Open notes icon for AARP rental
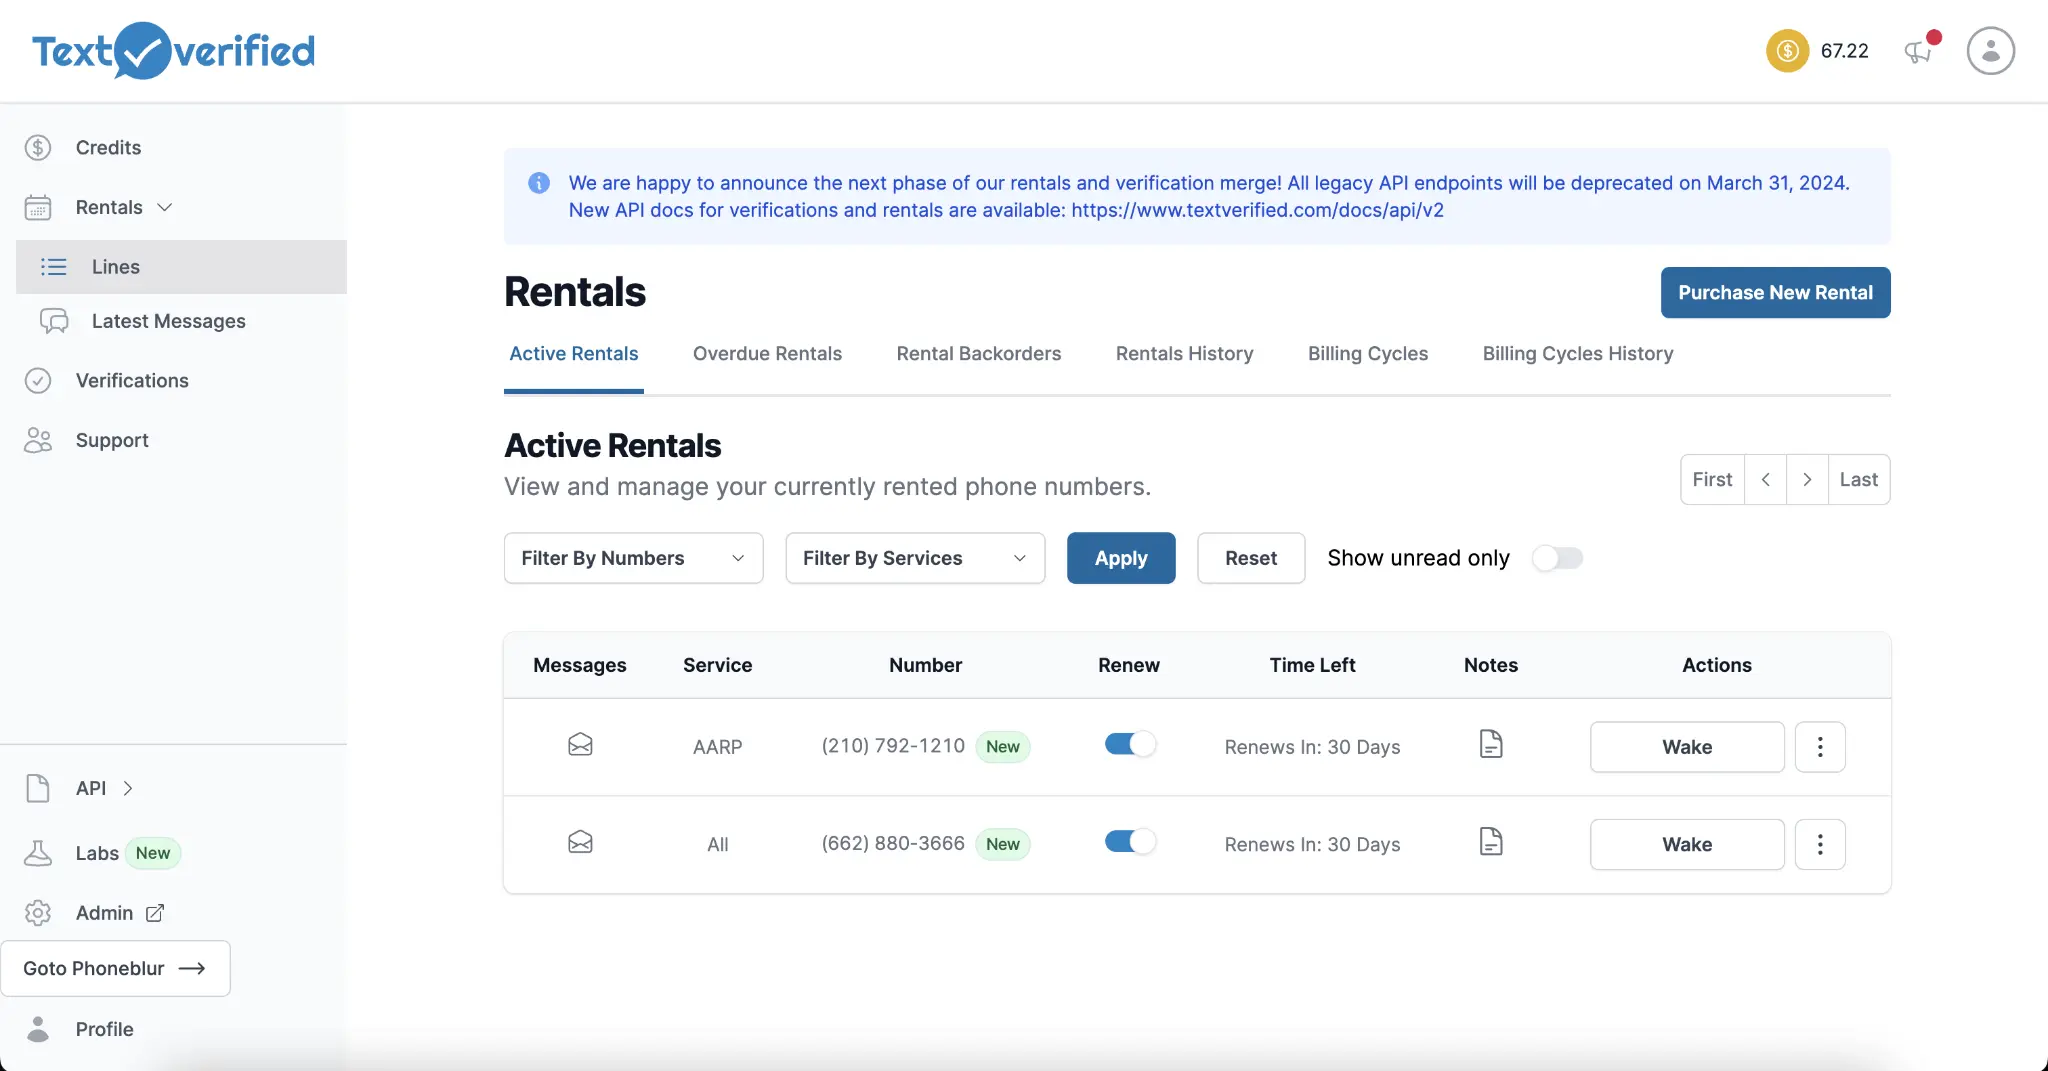Image resolution: width=2048 pixels, height=1071 pixels. coord(1491,744)
